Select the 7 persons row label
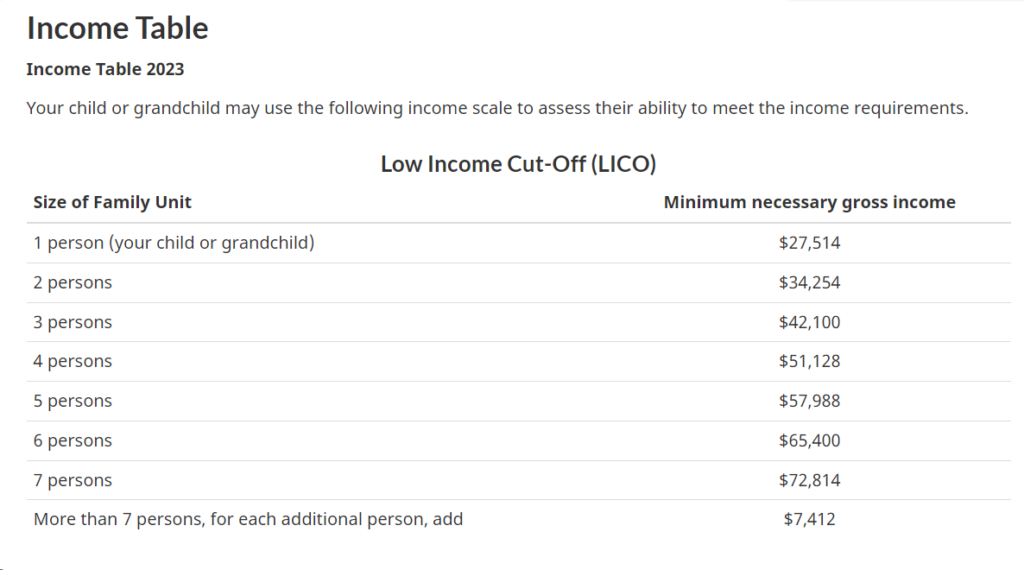The height and width of the screenshot is (570, 1024). 72,480
